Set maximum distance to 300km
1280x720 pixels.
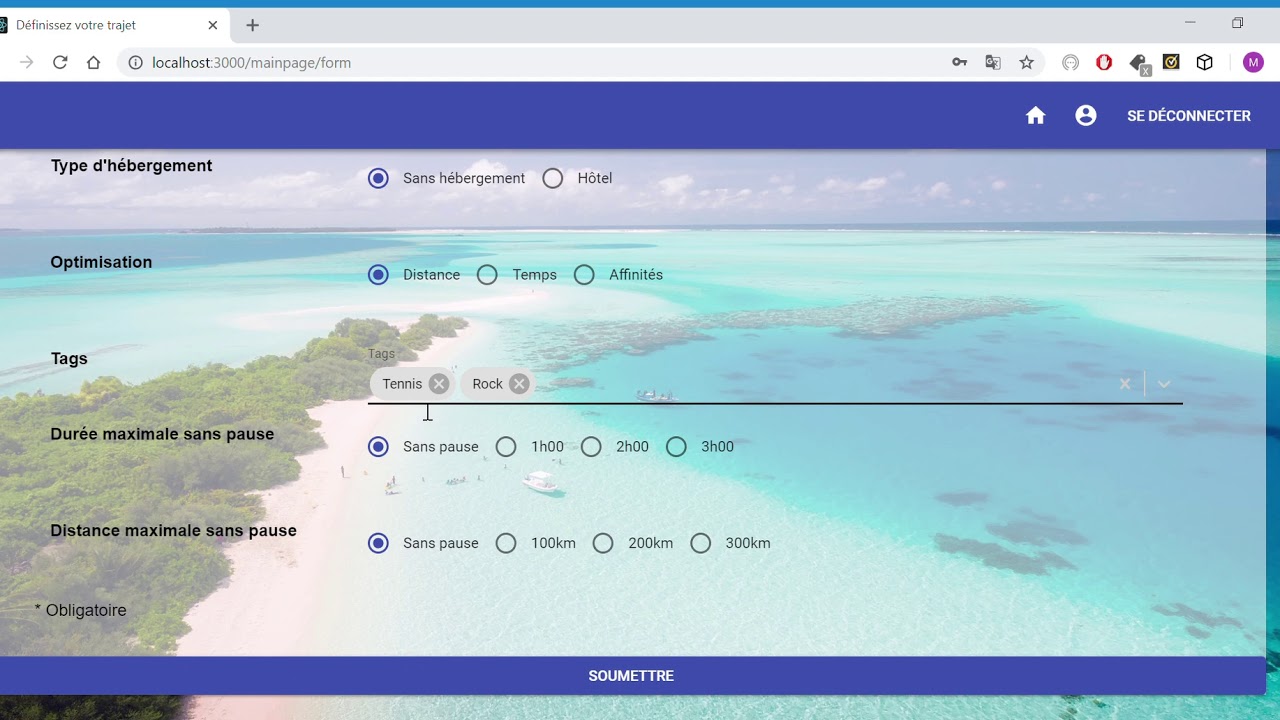point(701,543)
